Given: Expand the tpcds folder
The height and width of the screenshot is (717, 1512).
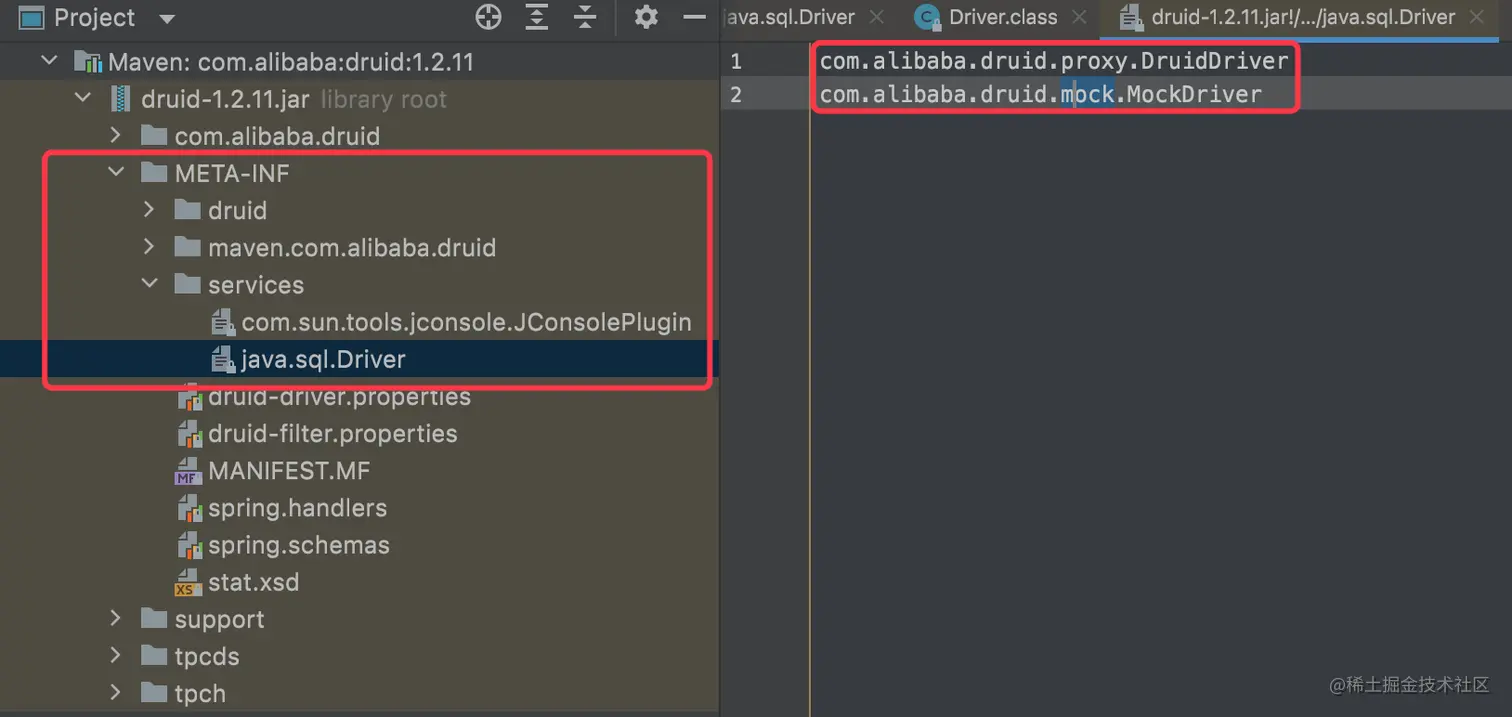Looking at the screenshot, I should click(x=116, y=656).
